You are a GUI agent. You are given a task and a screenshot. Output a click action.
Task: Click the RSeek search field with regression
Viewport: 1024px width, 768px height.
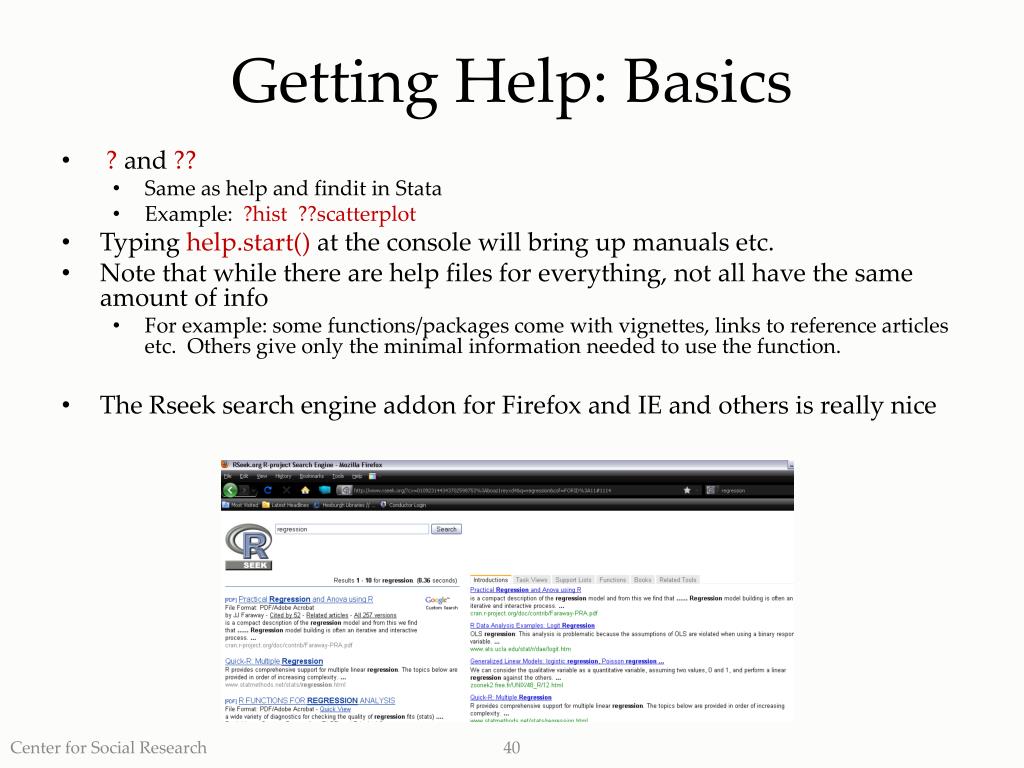[351, 529]
